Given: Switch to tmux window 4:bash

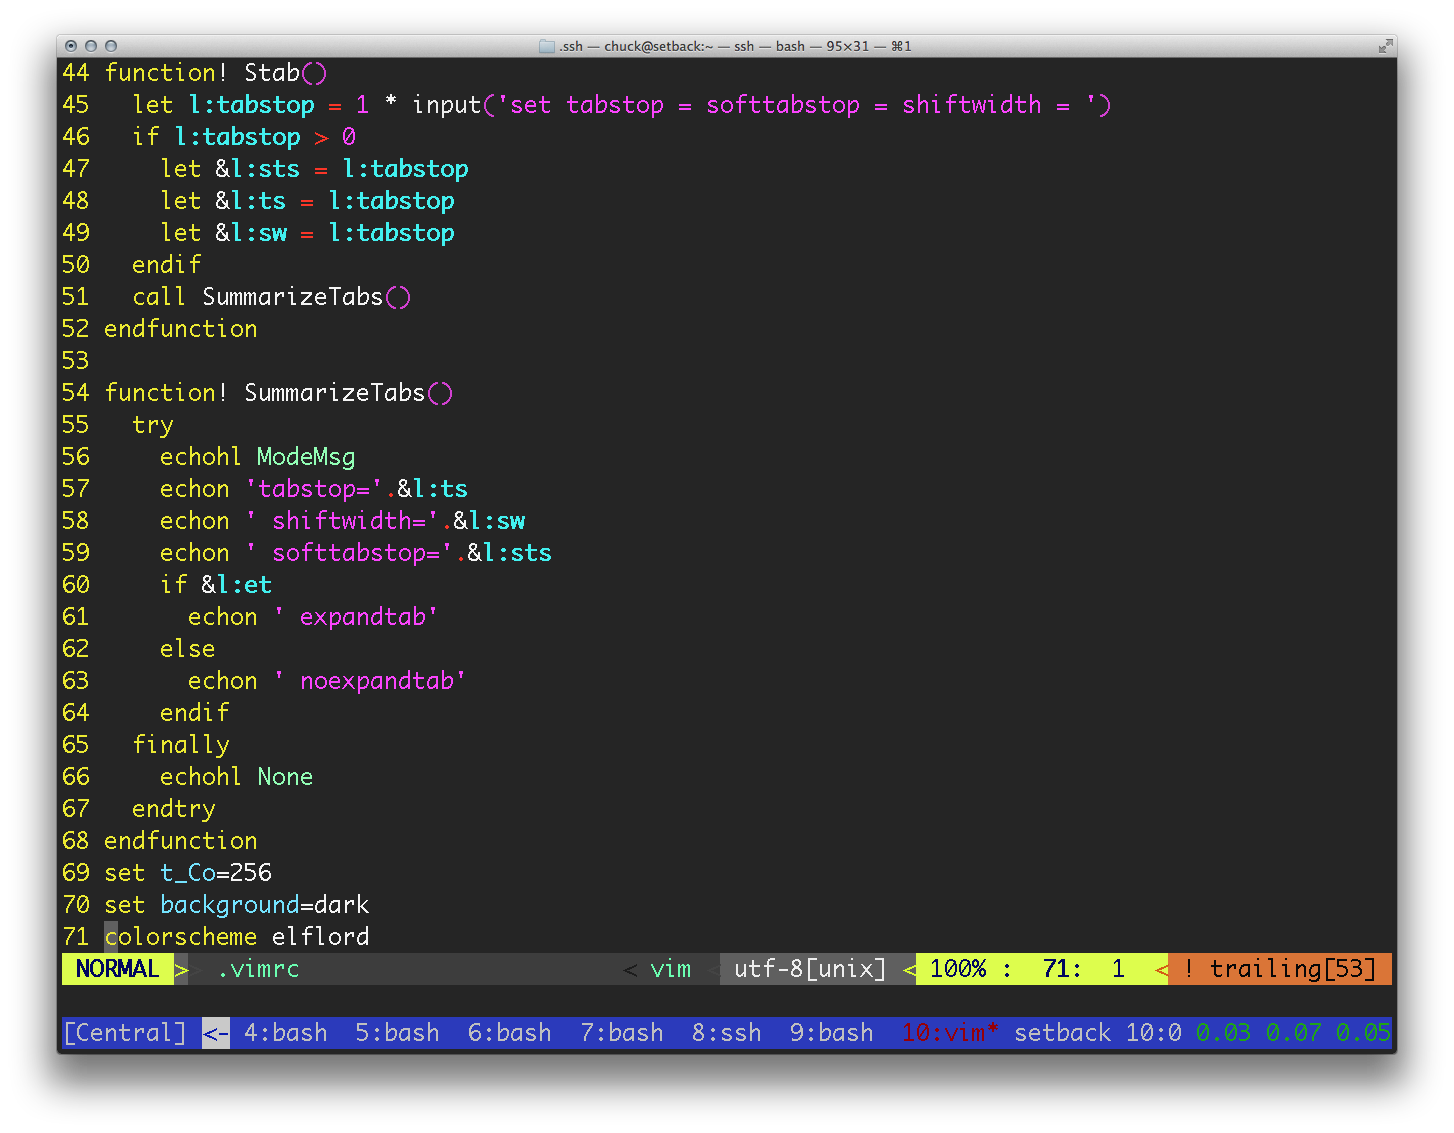Looking at the screenshot, I should point(286,1033).
